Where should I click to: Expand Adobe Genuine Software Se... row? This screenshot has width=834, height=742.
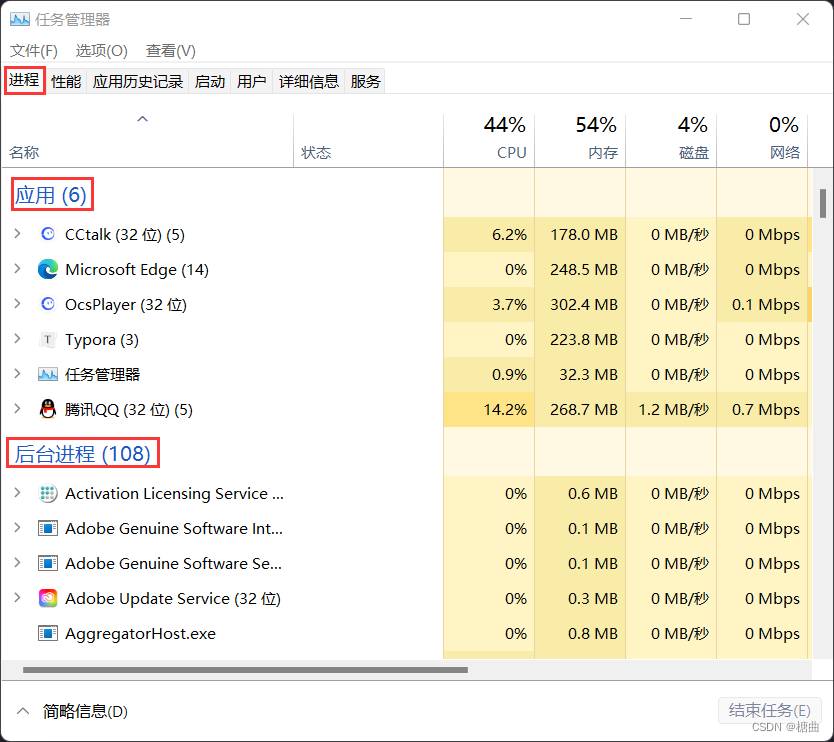[x=18, y=563]
